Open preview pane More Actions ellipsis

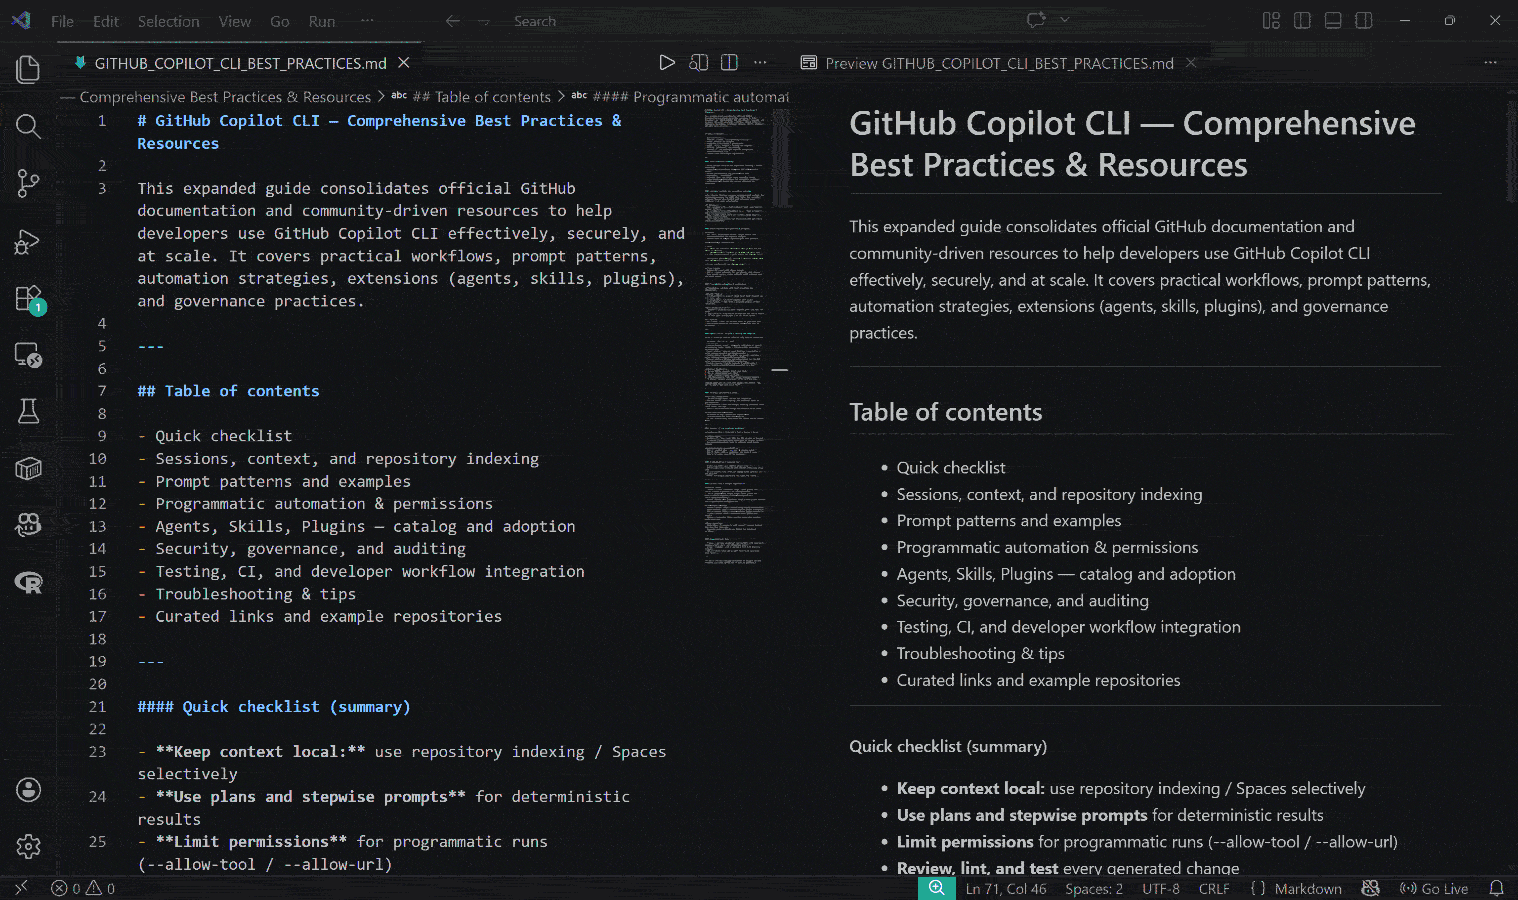coord(1490,62)
